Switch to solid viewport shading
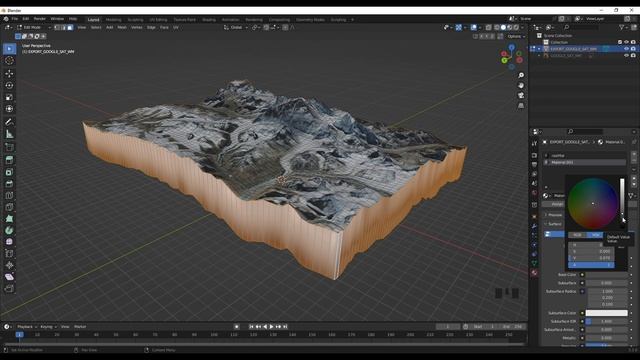Viewport: 640px width, 360px height. (503, 27)
